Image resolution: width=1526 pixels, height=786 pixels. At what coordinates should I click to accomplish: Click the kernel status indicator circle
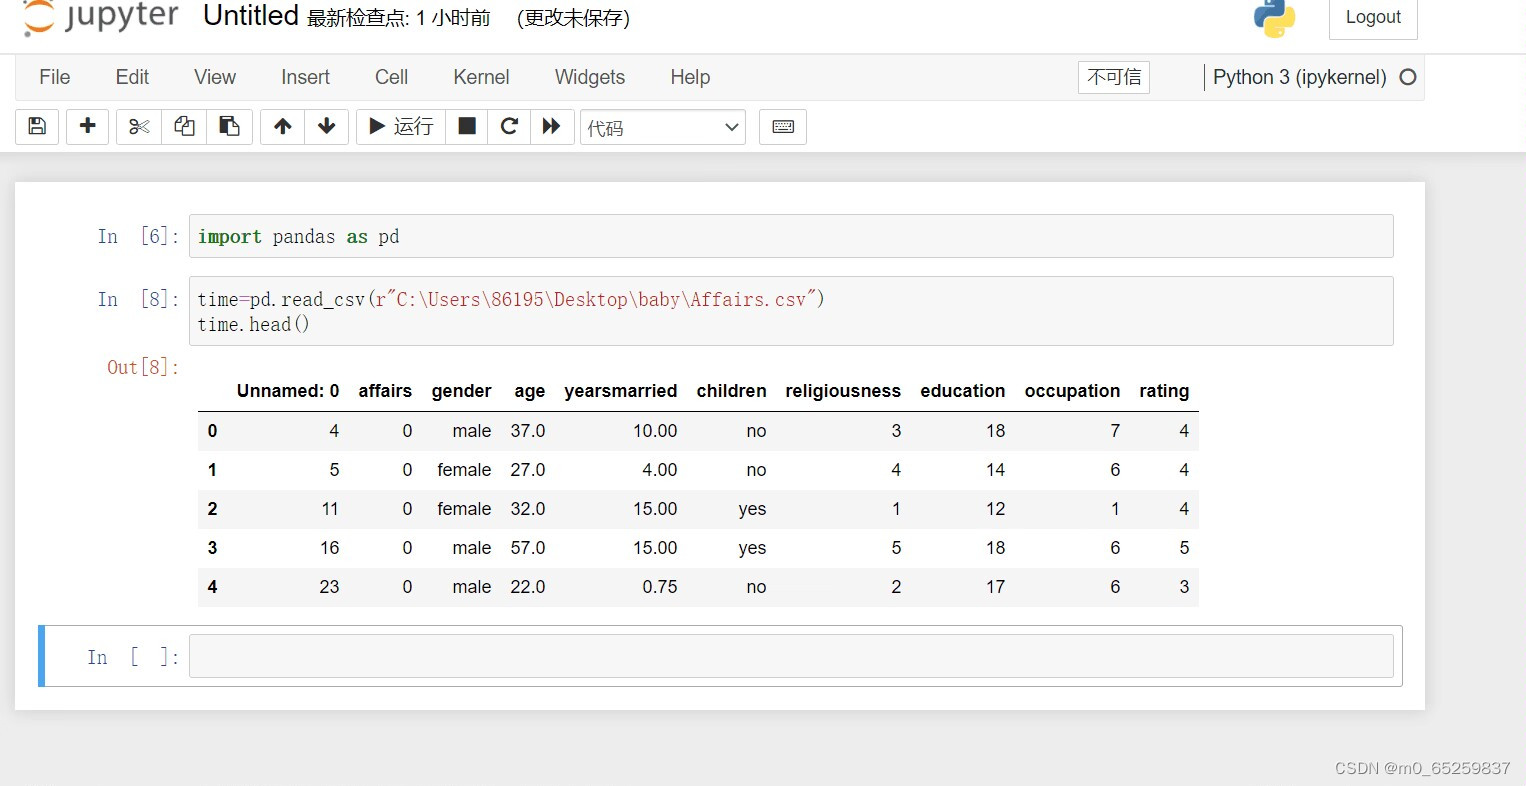1408,76
